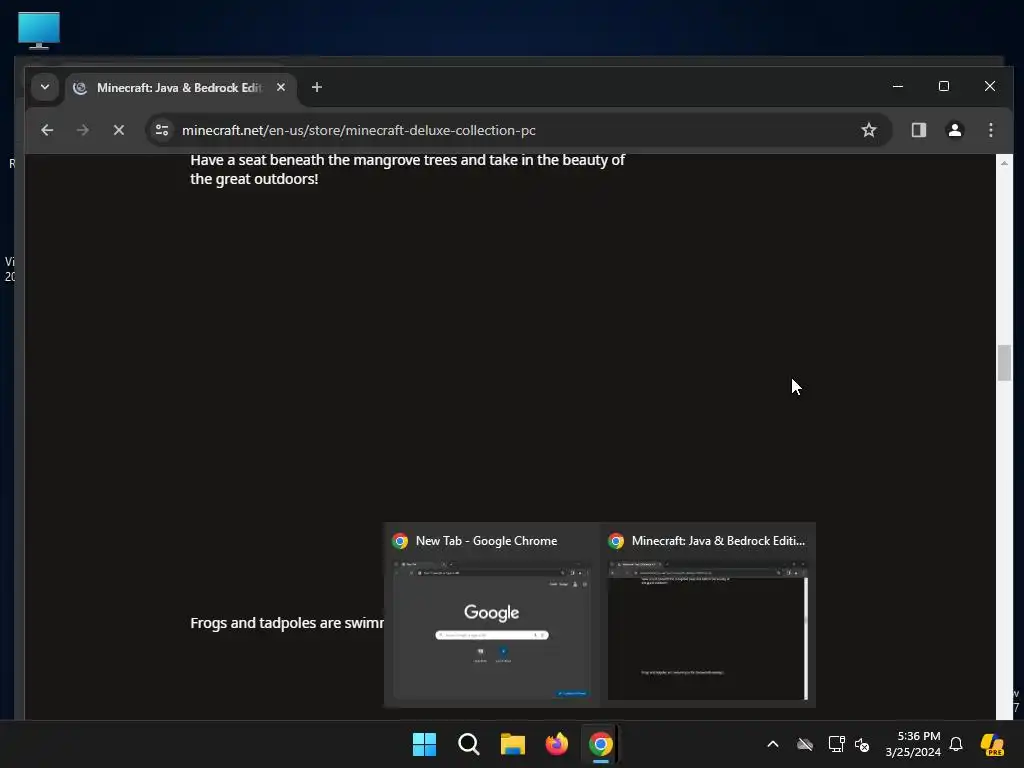The width and height of the screenshot is (1024, 768).
Task: Close the Chrome window
Action: pos(989,86)
